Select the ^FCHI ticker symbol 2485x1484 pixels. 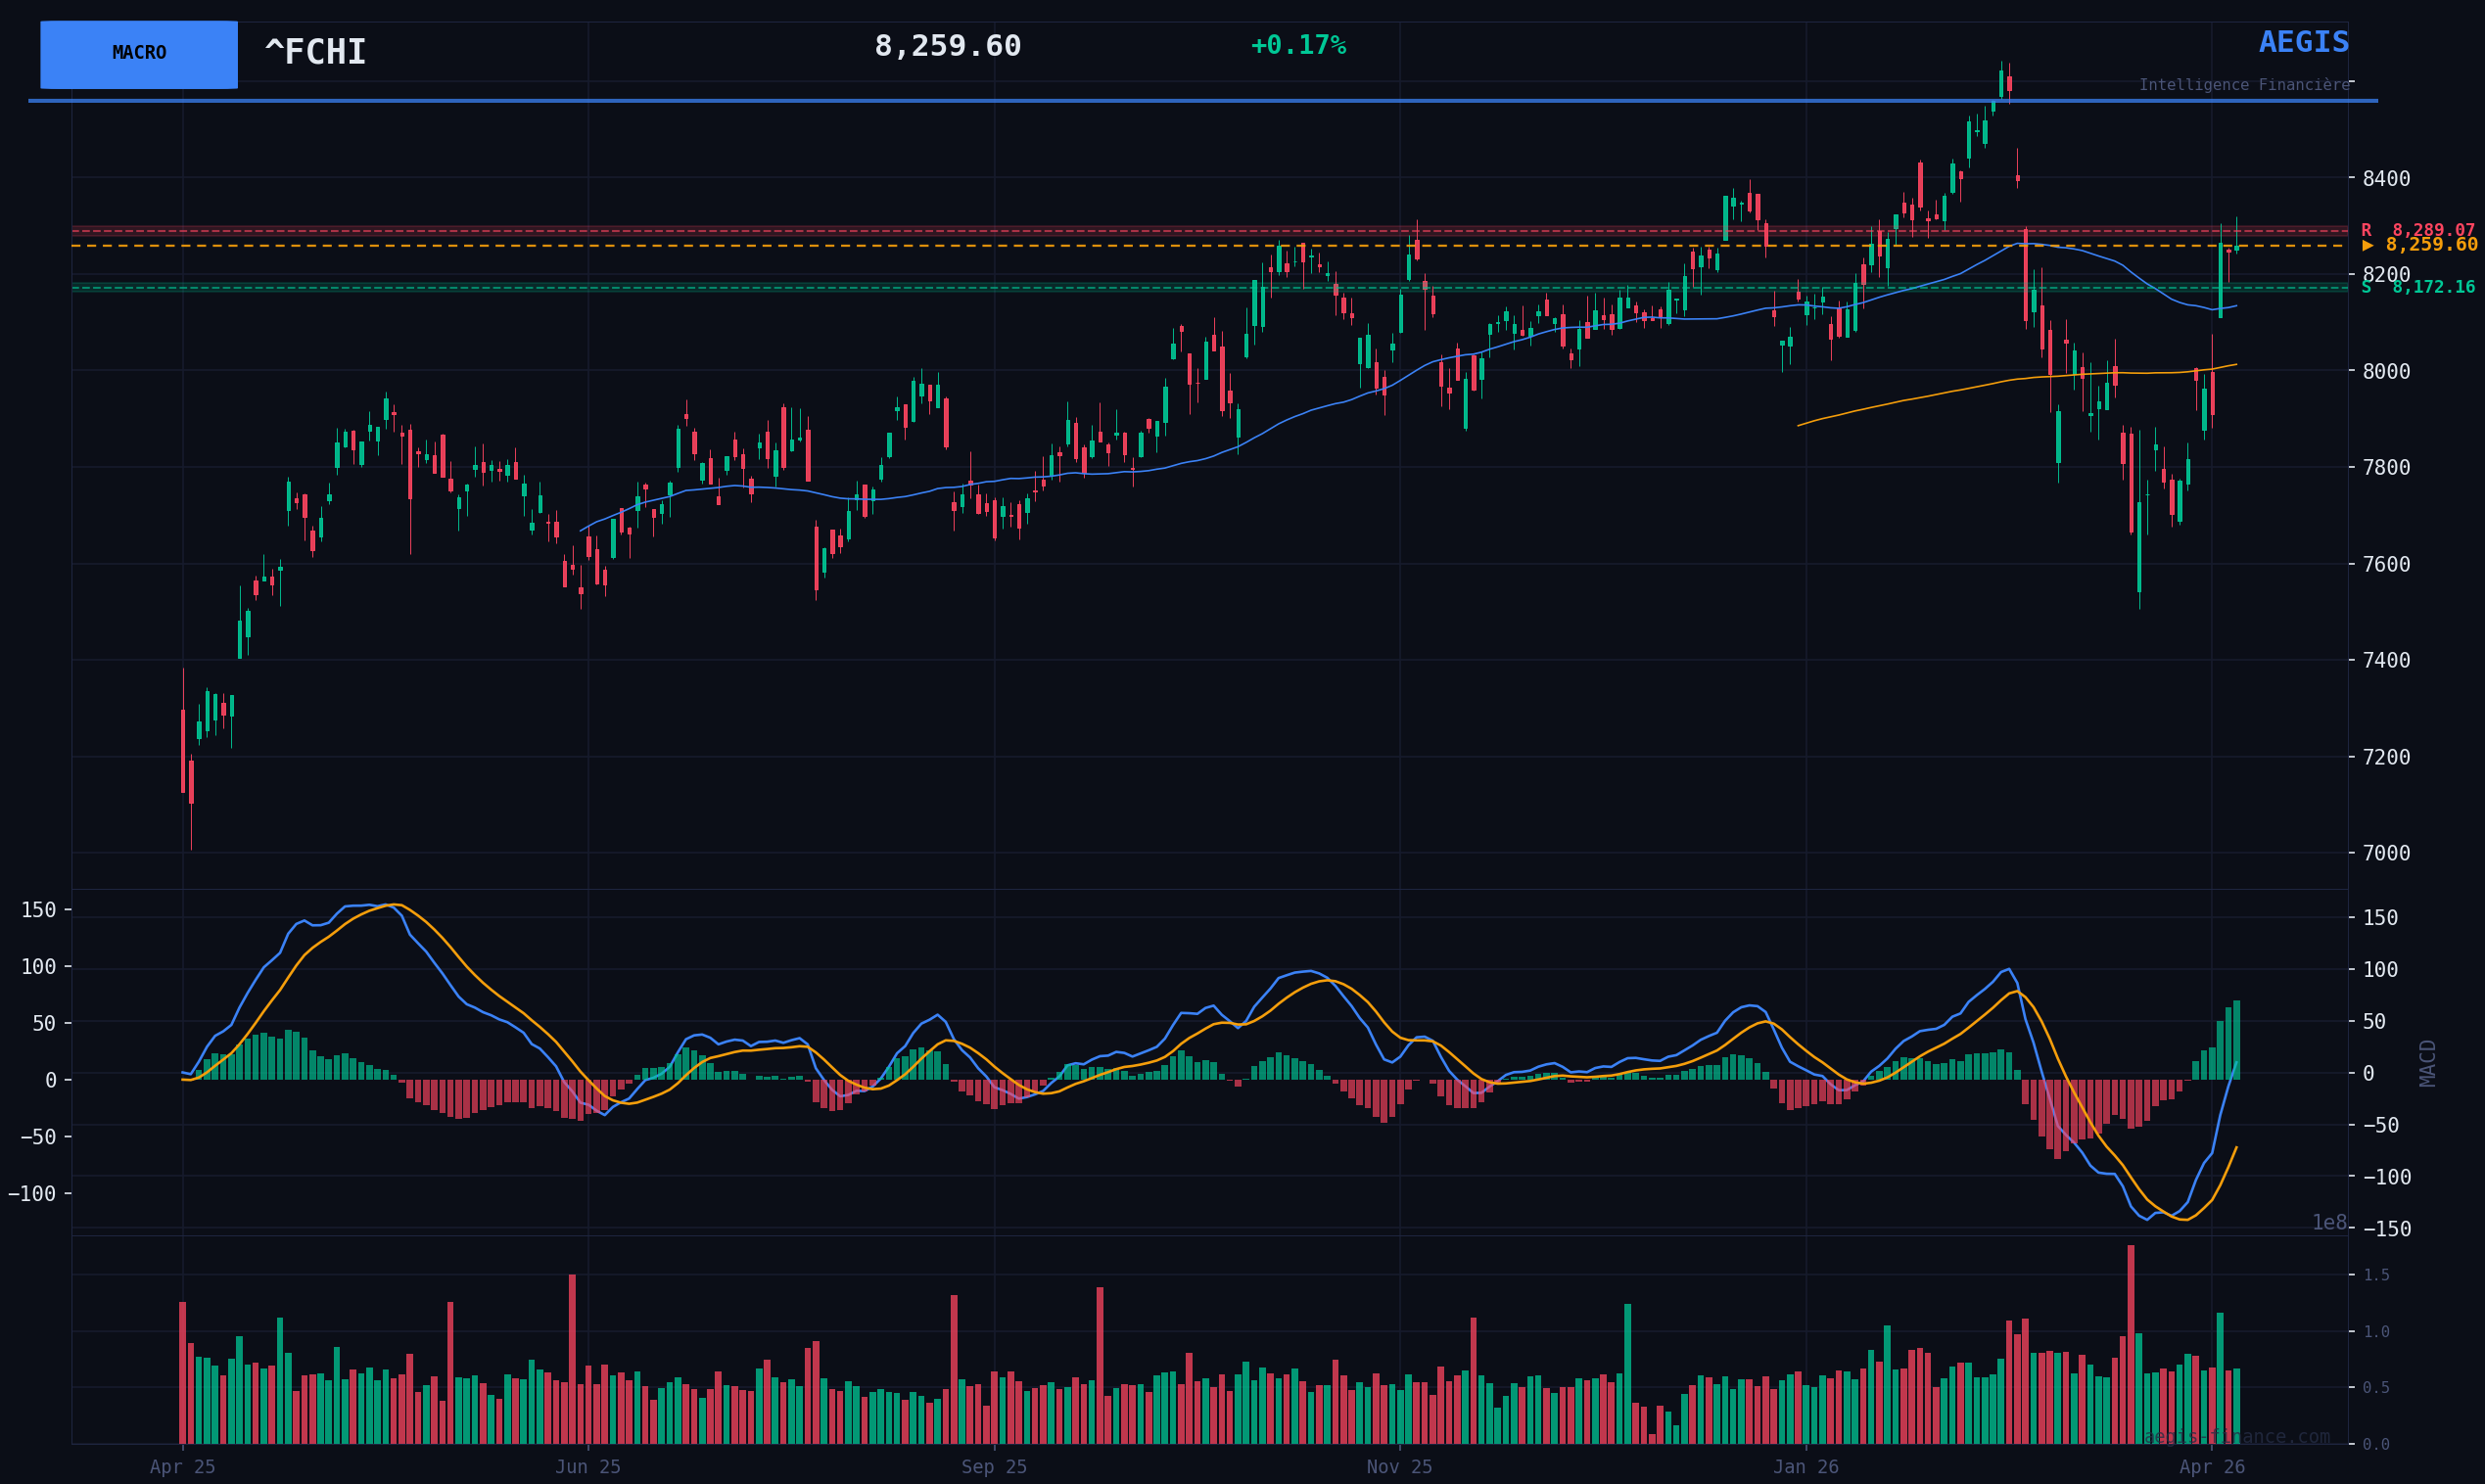(315, 52)
